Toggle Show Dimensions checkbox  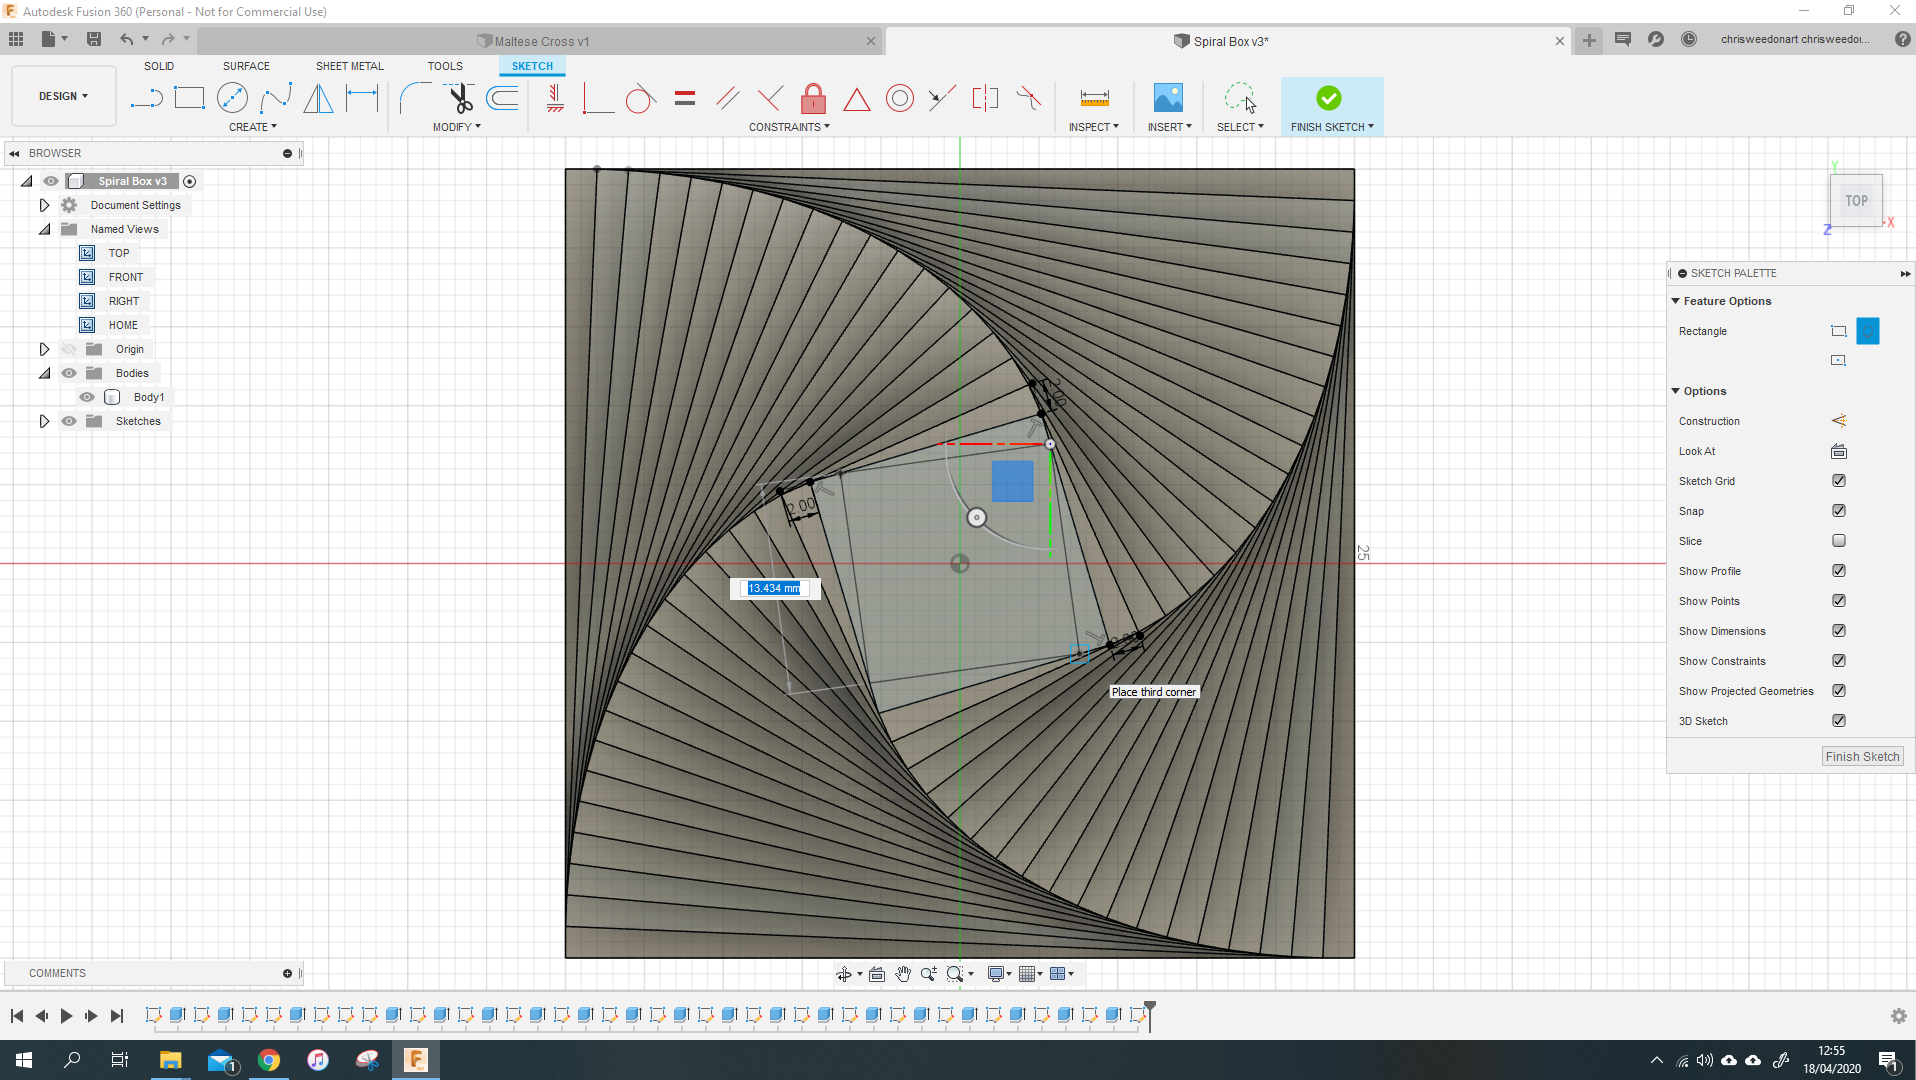tap(1838, 631)
